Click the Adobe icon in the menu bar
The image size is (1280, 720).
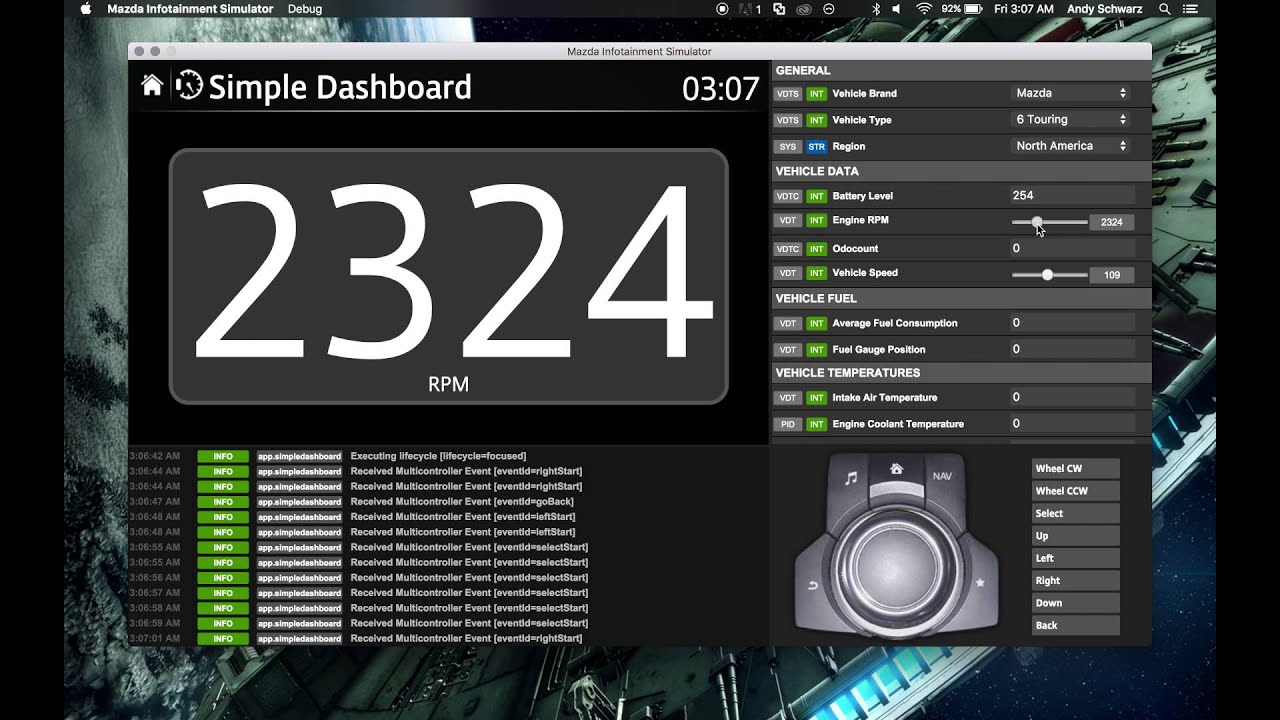pos(749,9)
